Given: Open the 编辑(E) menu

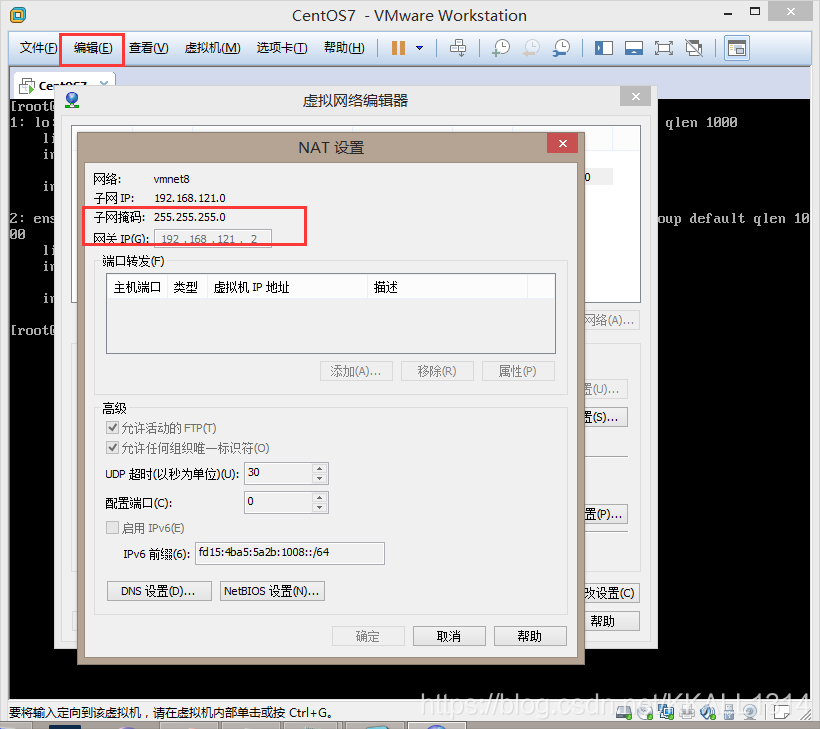Looking at the screenshot, I should tap(93, 48).
